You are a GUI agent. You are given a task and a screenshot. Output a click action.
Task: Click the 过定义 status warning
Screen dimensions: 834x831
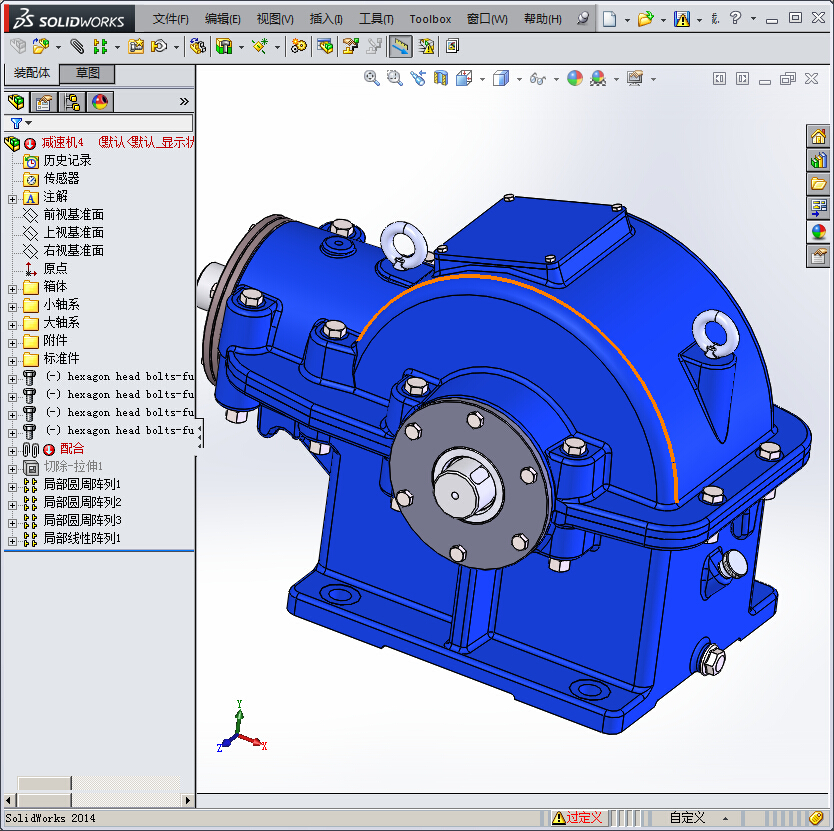(x=577, y=818)
